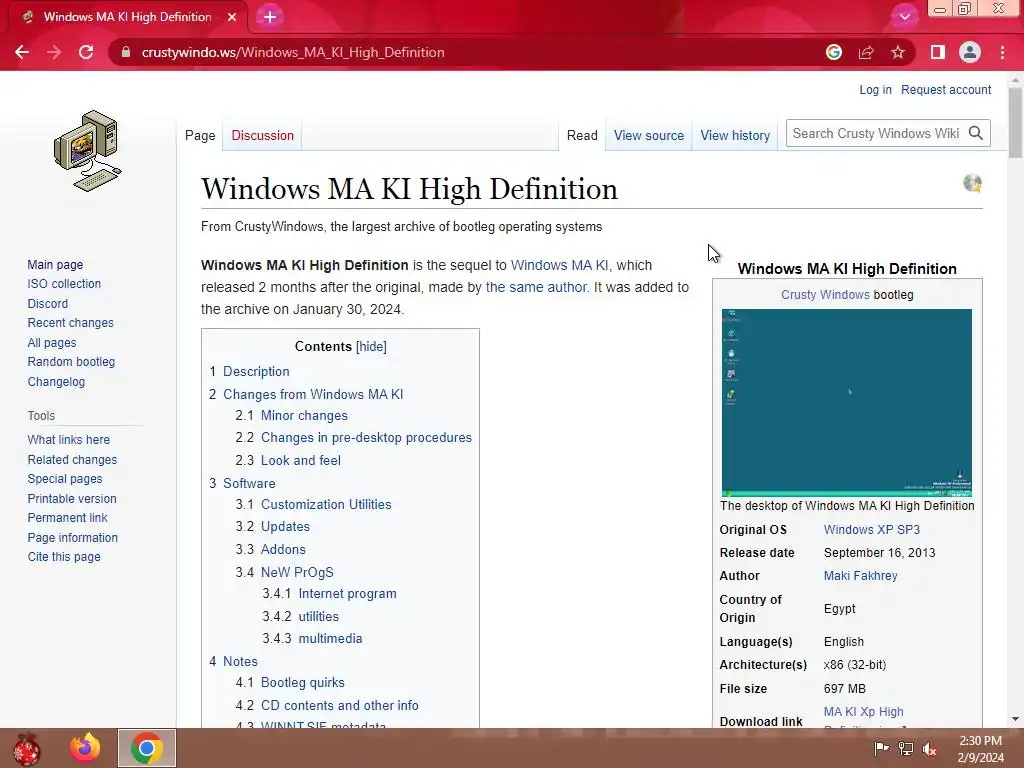Click the CD badge icon beside title

point(972,183)
